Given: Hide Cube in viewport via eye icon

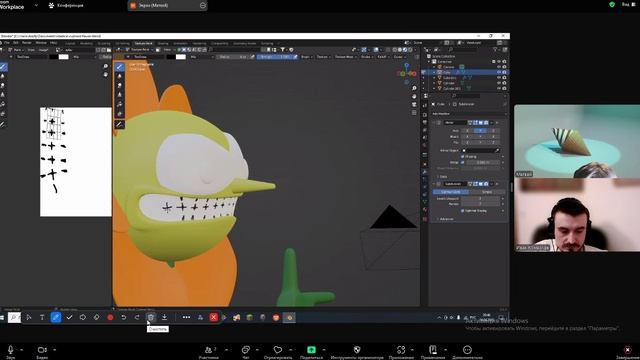Looking at the screenshot, I should click(x=499, y=72).
